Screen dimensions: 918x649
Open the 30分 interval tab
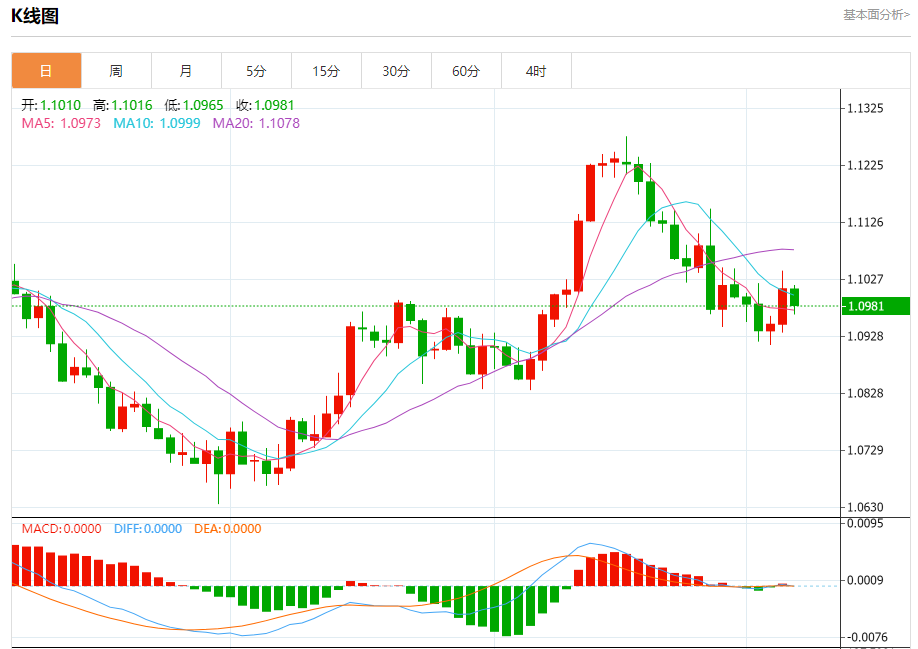396,71
